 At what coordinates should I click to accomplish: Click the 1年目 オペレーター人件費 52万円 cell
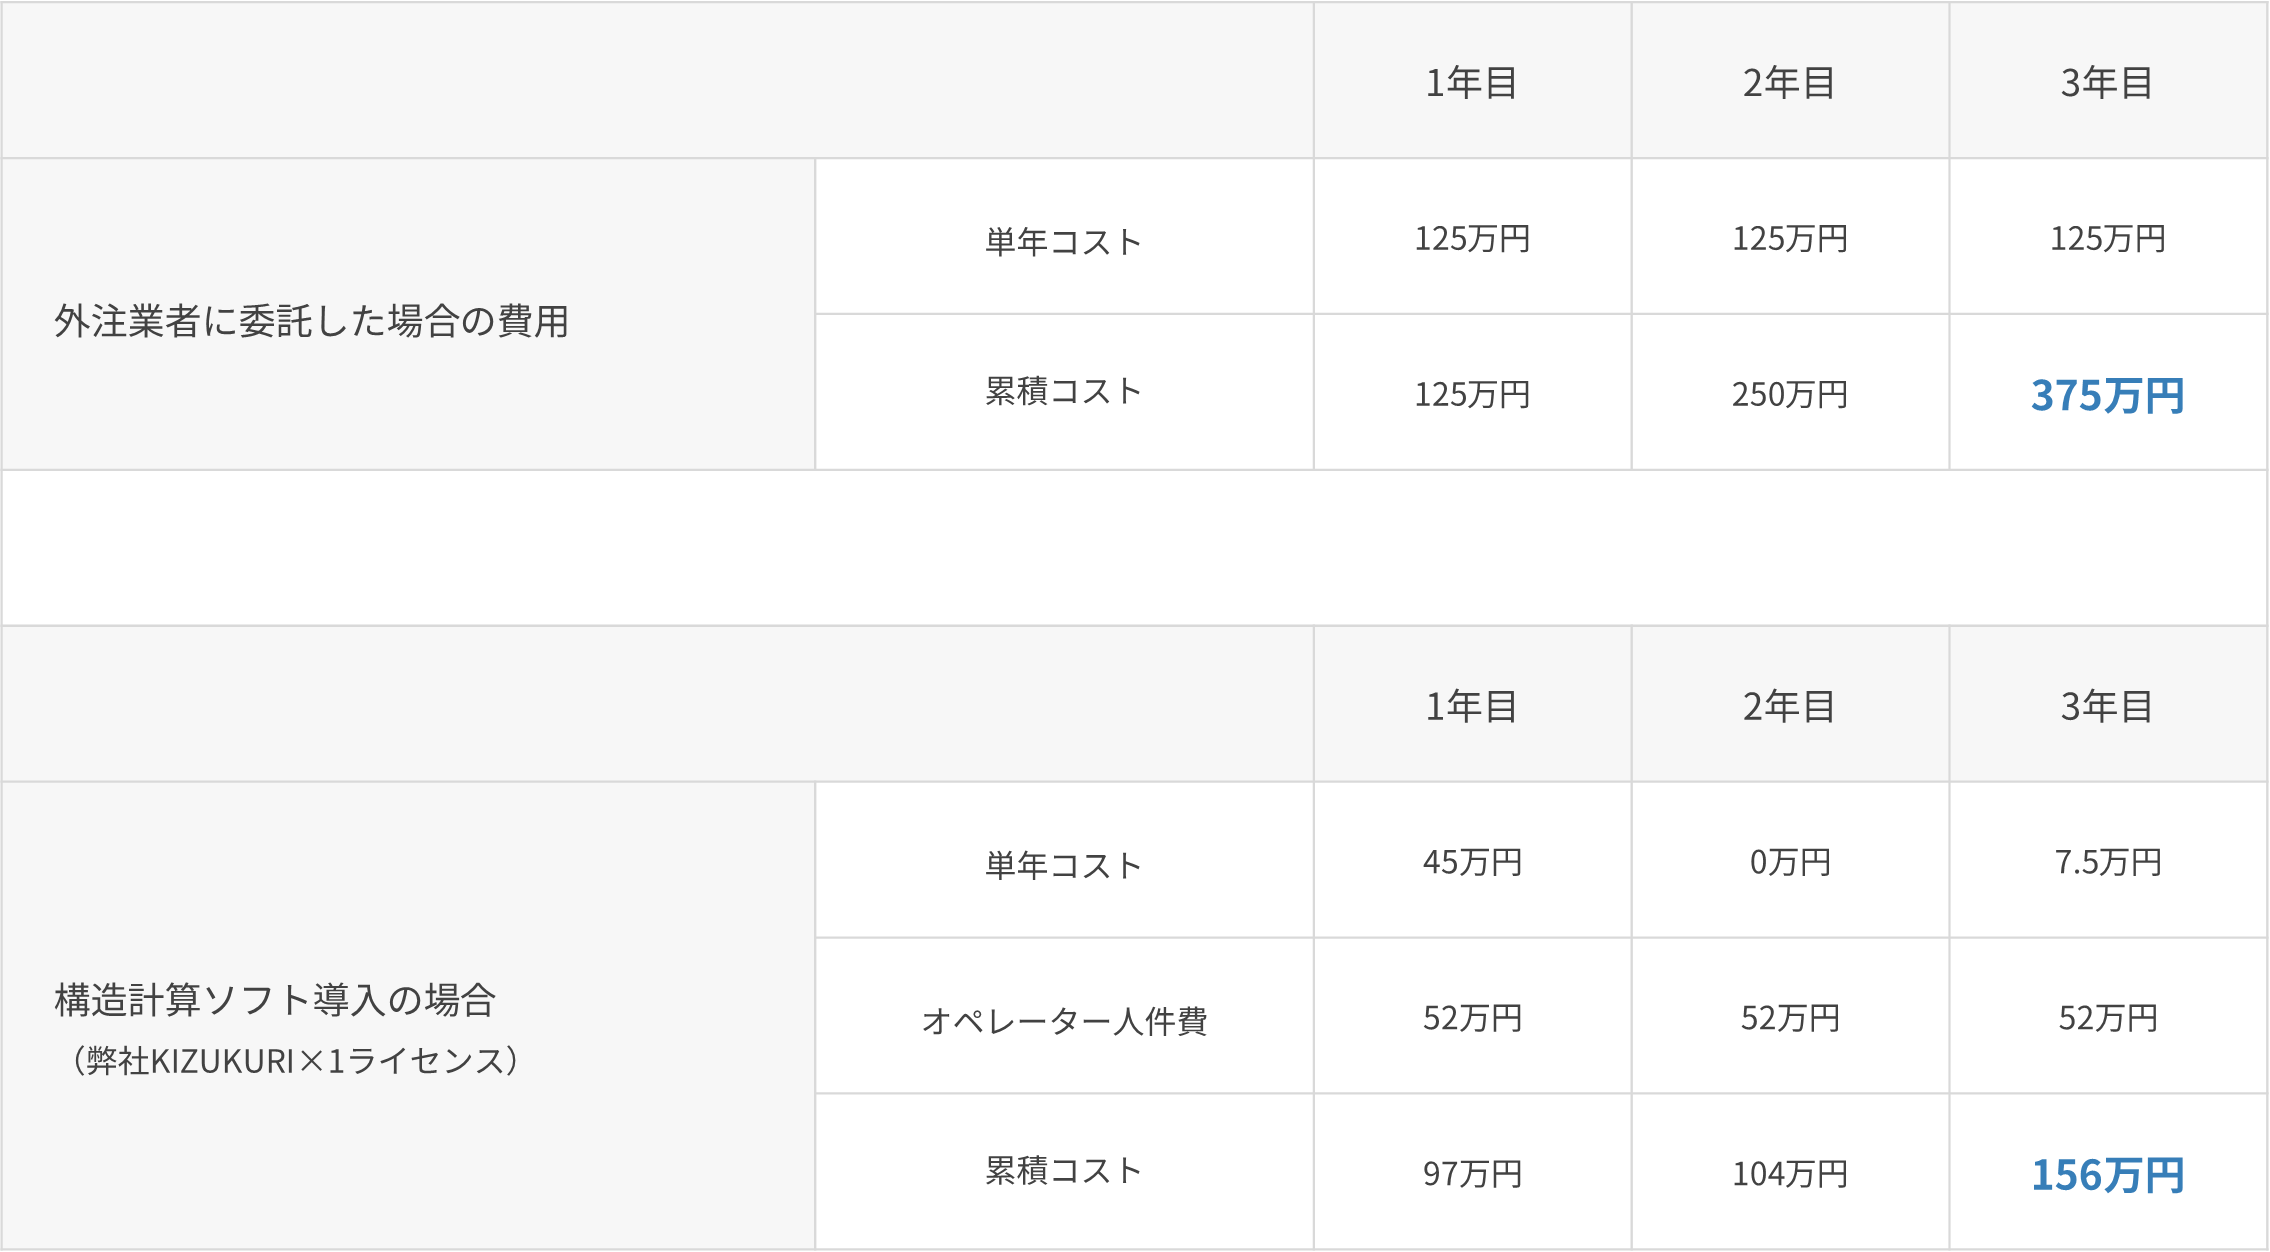coord(1472,1018)
